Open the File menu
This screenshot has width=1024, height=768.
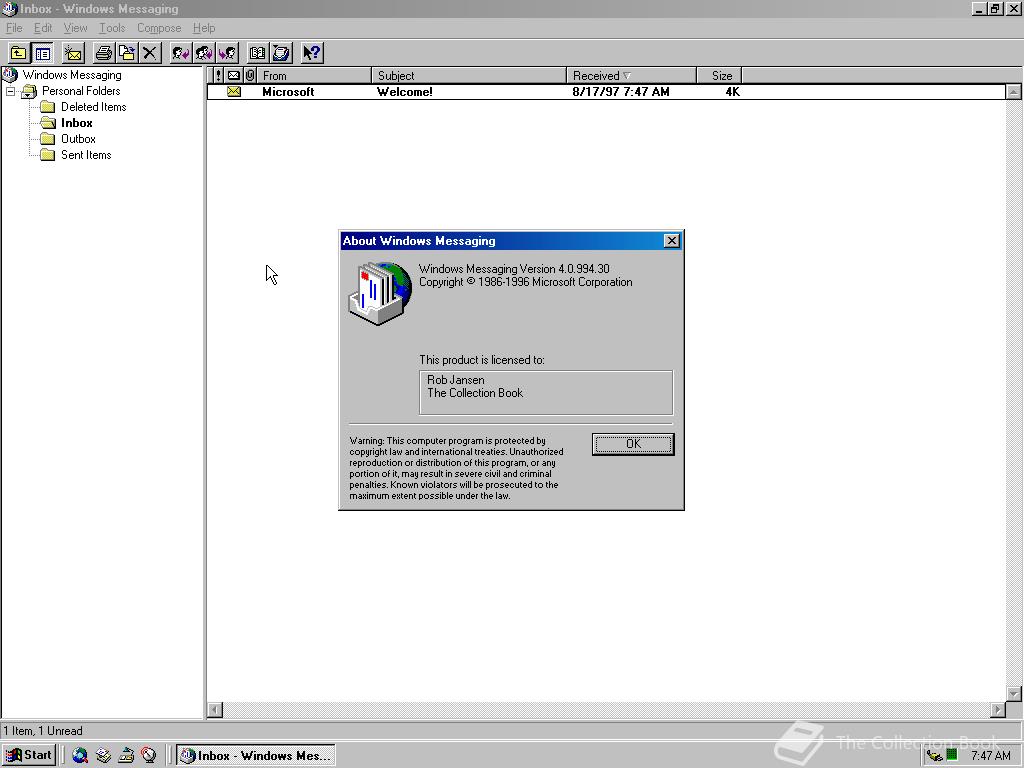point(14,28)
